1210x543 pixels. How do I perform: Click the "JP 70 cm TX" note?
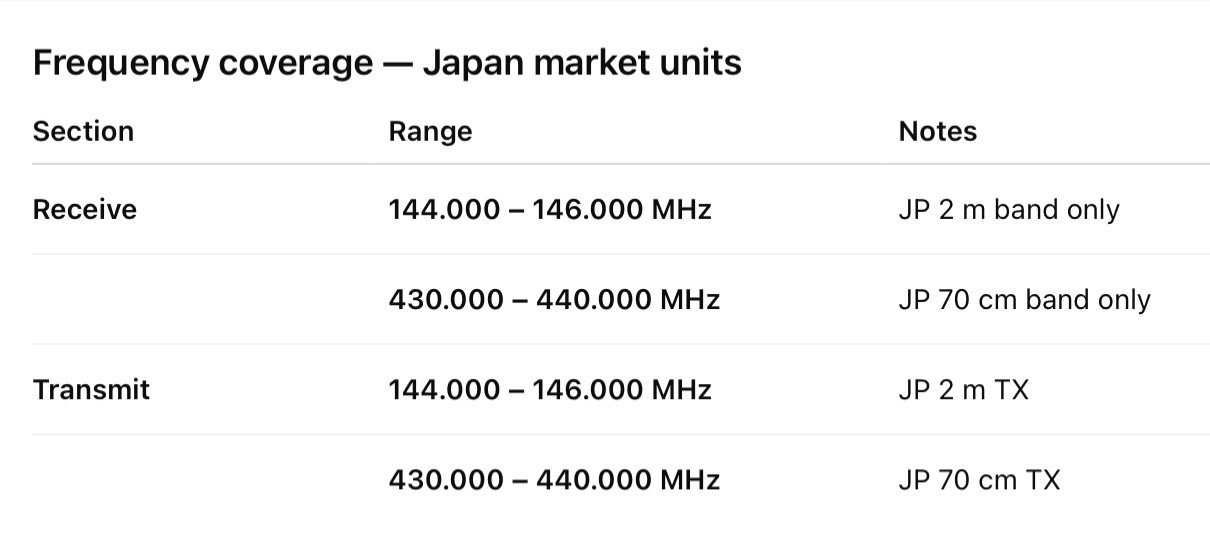pyautogui.click(x=979, y=480)
